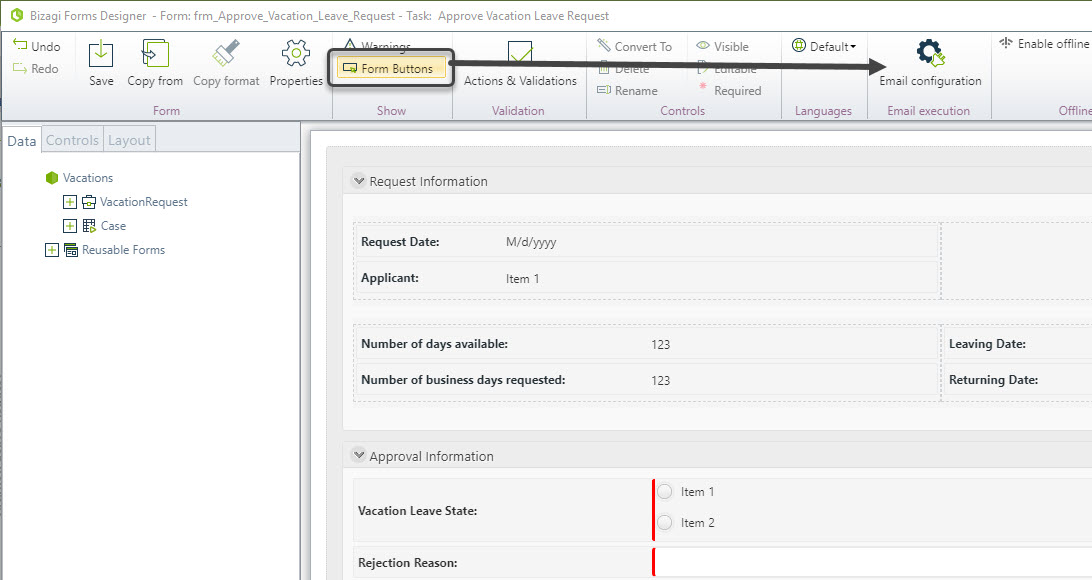Click the Form Buttons toggle
This screenshot has height=580, width=1092.
click(x=391, y=68)
